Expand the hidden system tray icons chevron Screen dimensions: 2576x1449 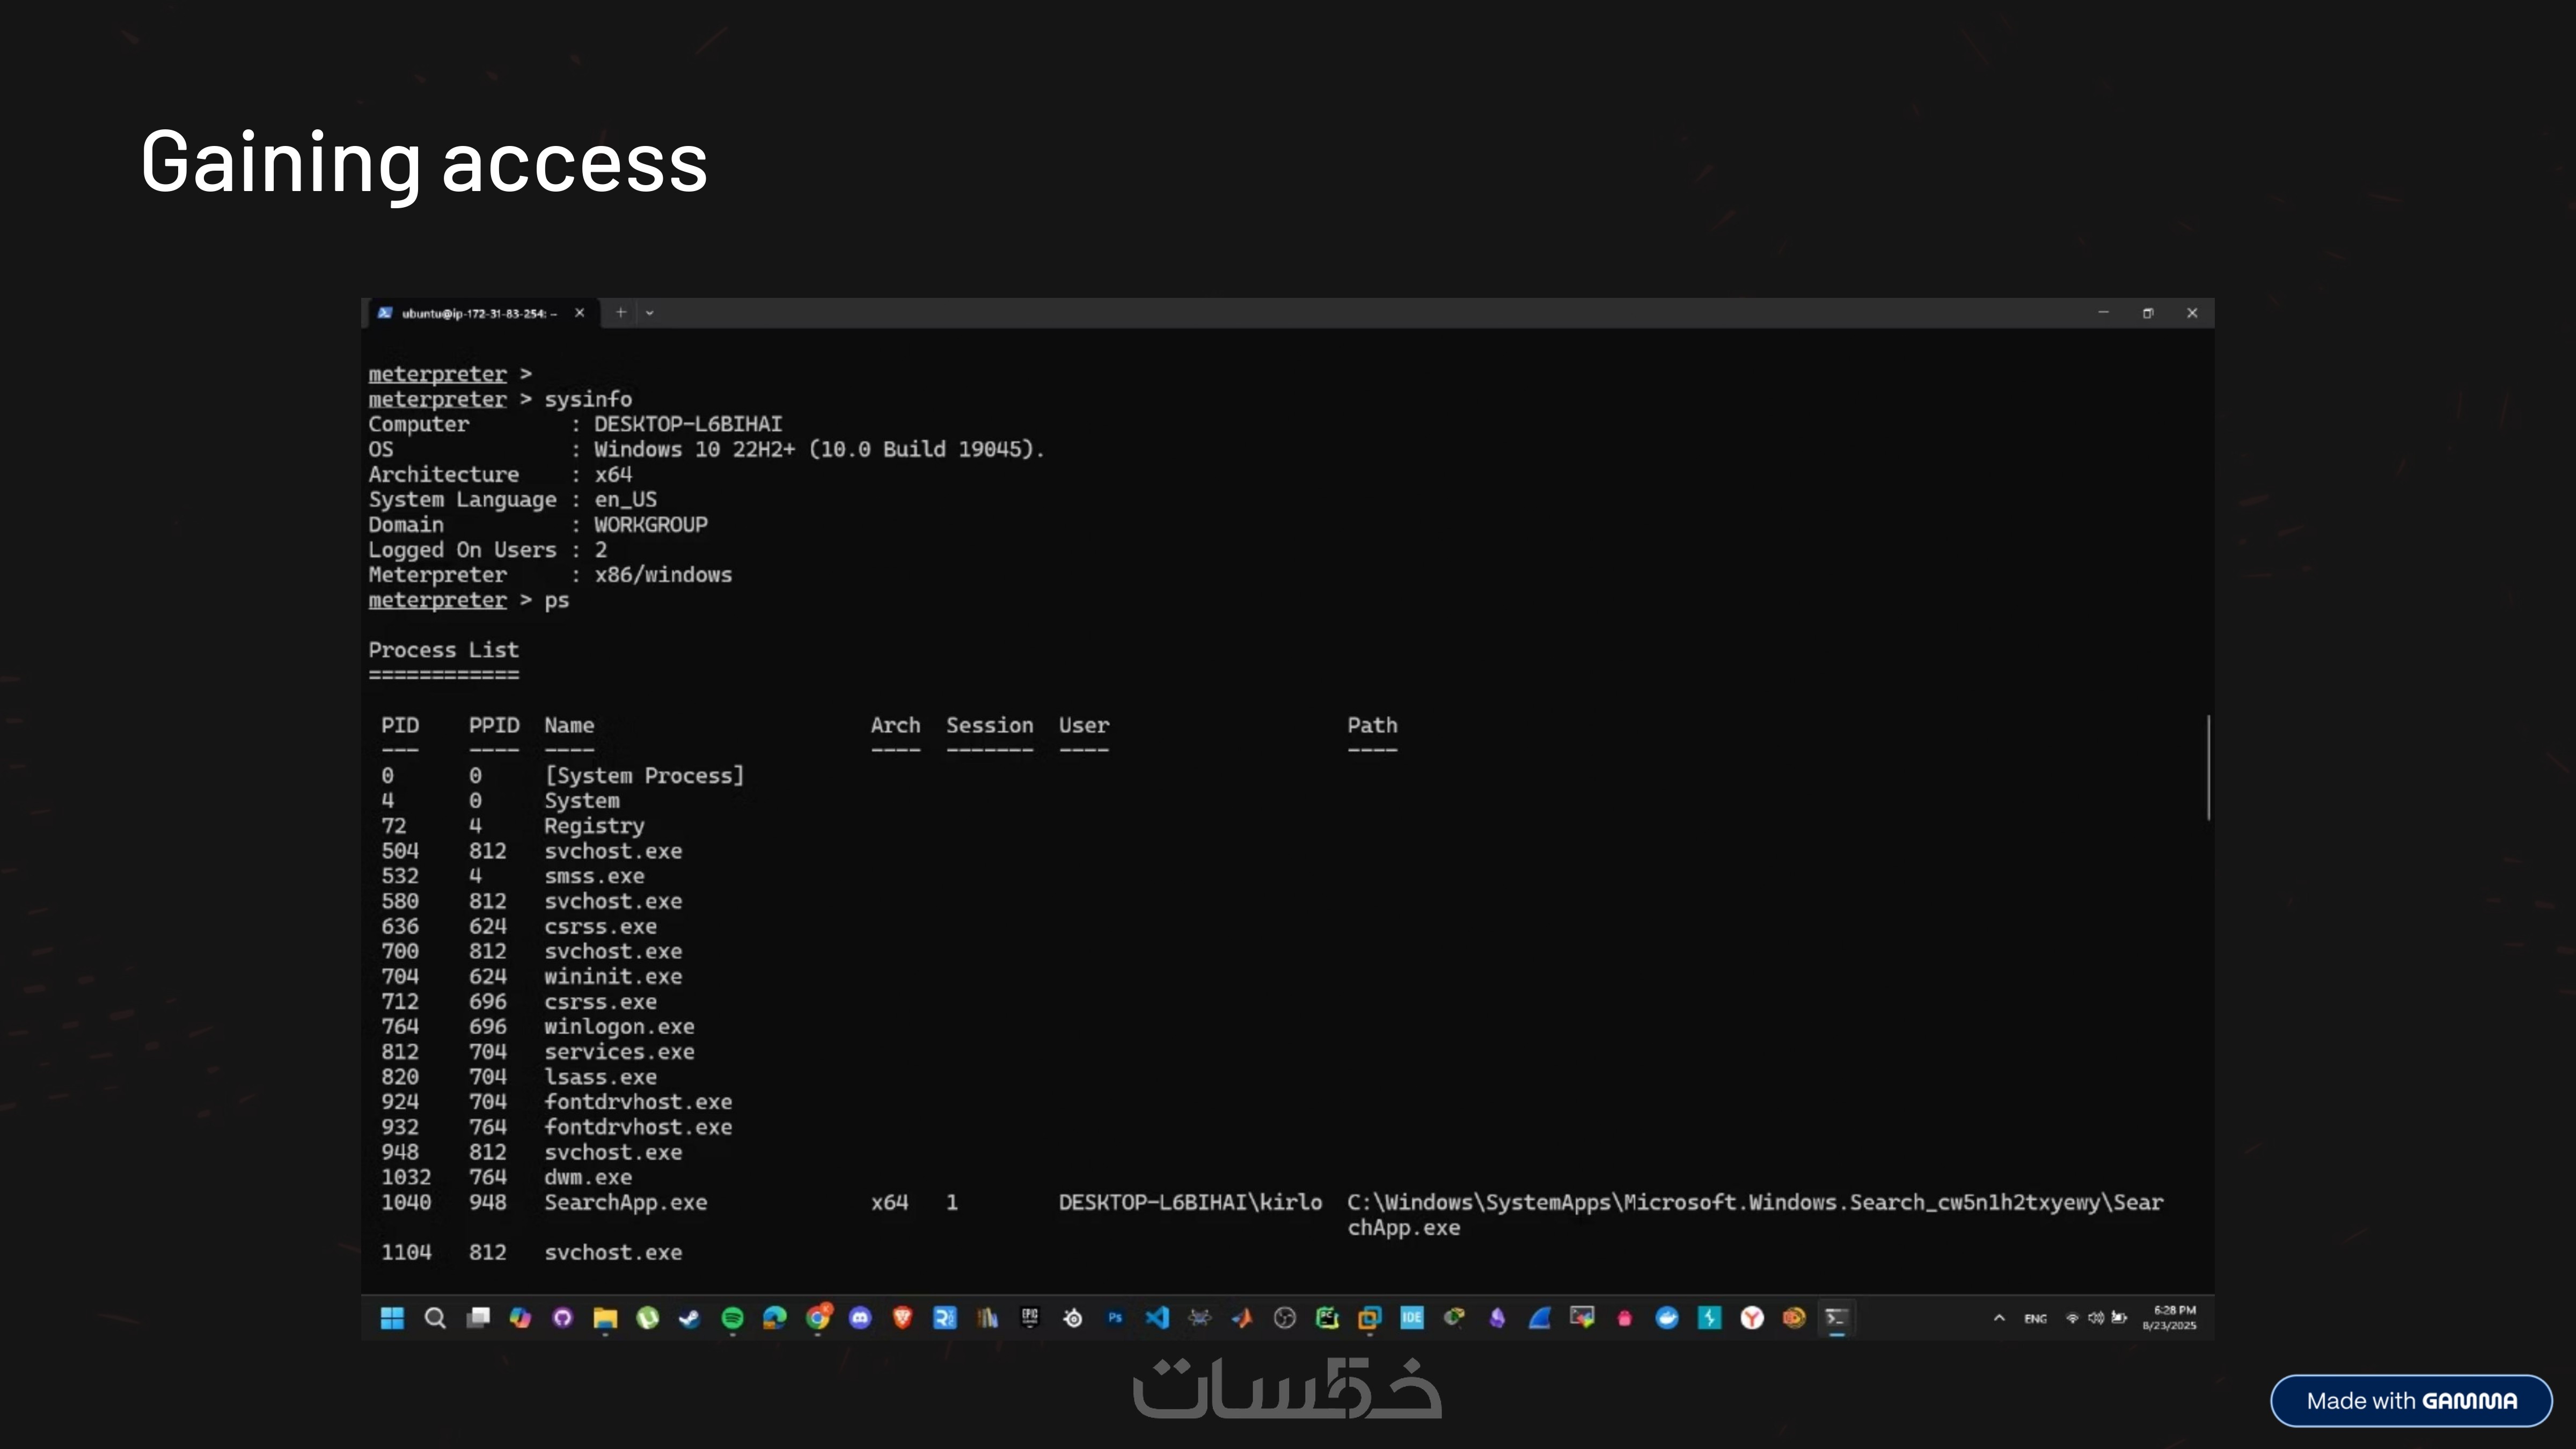(x=1999, y=1318)
